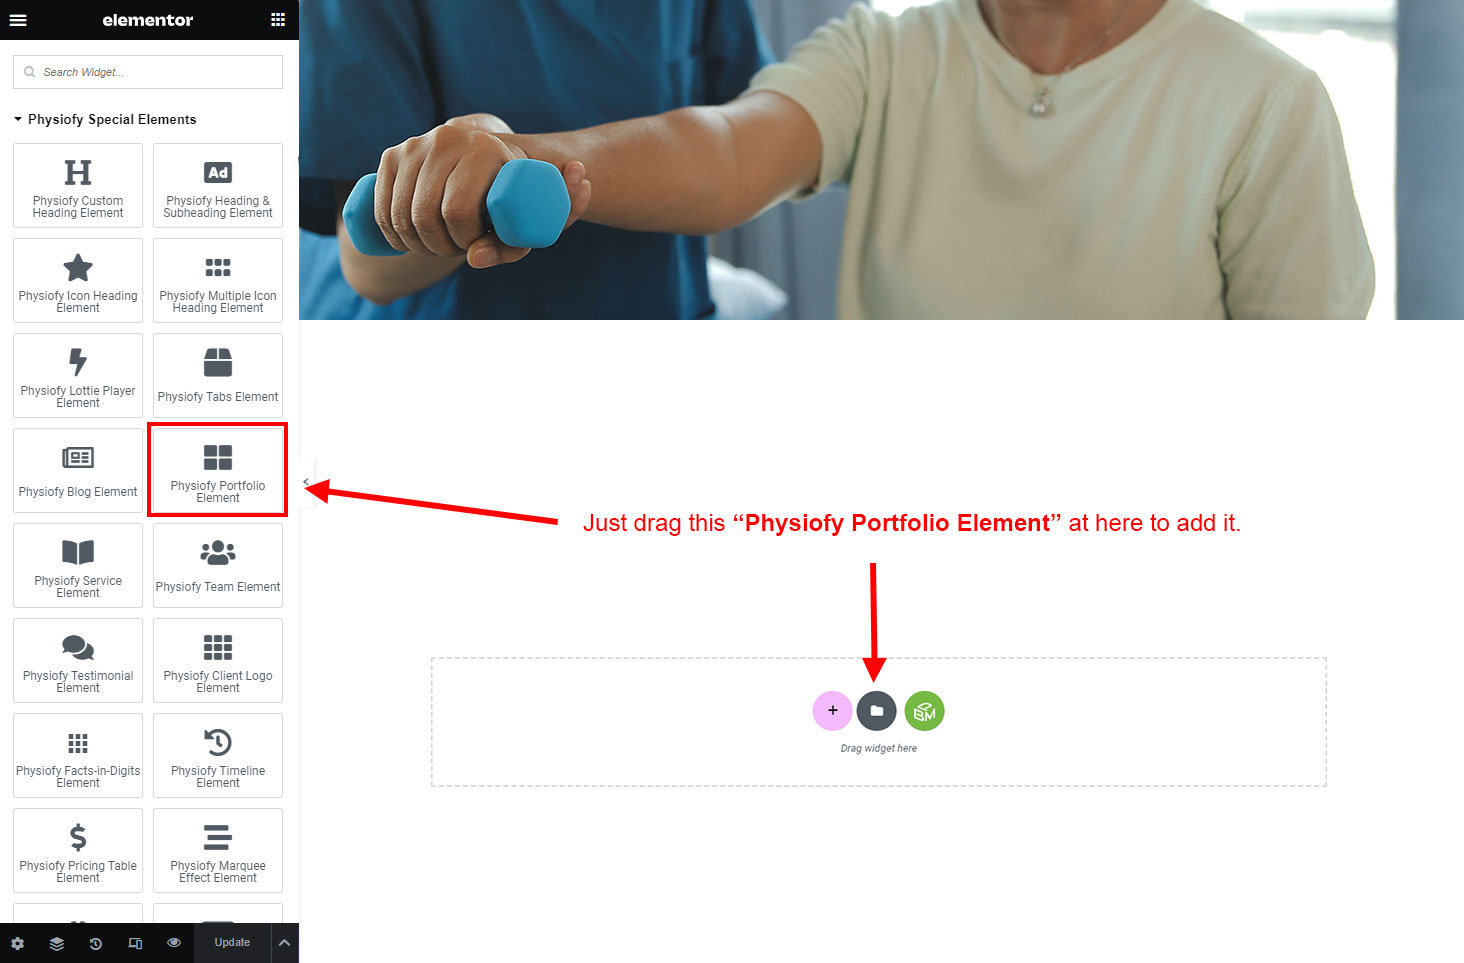Collapse the Elementor side panel
Image resolution: width=1464 pixels, height=963 pixels.
point(306,482)
